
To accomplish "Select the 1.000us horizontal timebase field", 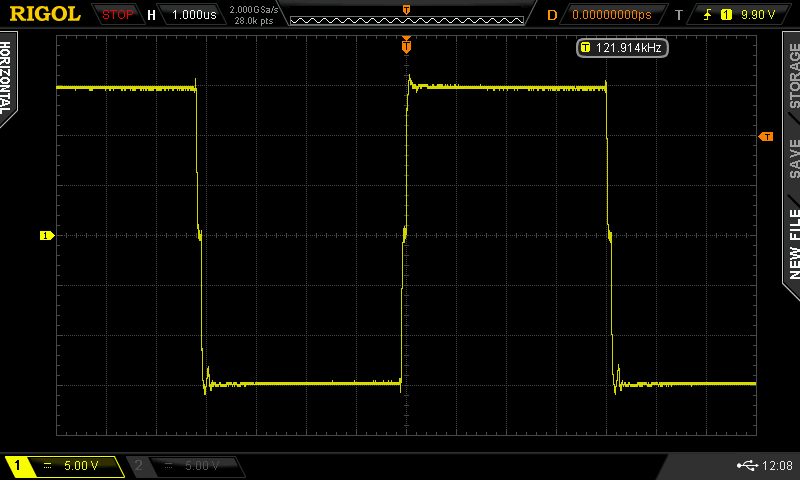I will point(193,15).
